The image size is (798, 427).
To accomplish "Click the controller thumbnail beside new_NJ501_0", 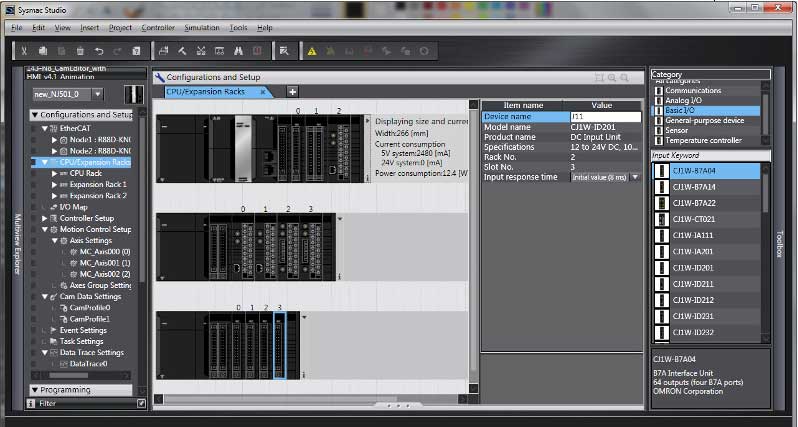I will click(133, 94).
